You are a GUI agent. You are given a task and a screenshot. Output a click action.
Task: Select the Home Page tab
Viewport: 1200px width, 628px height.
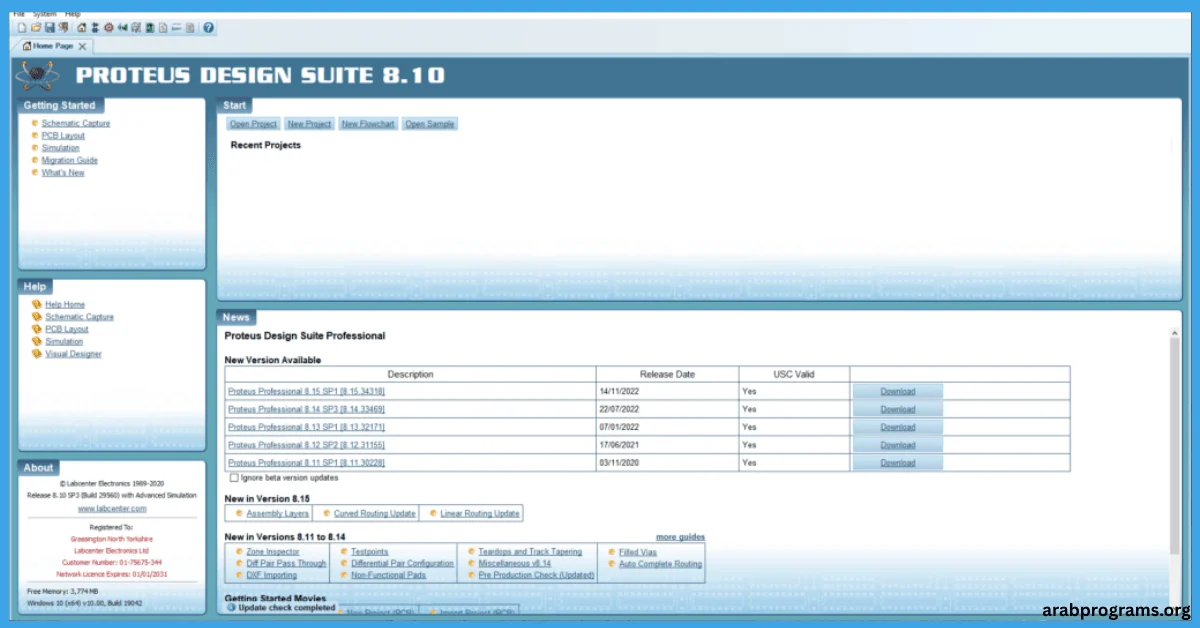[x=54, y=46]
